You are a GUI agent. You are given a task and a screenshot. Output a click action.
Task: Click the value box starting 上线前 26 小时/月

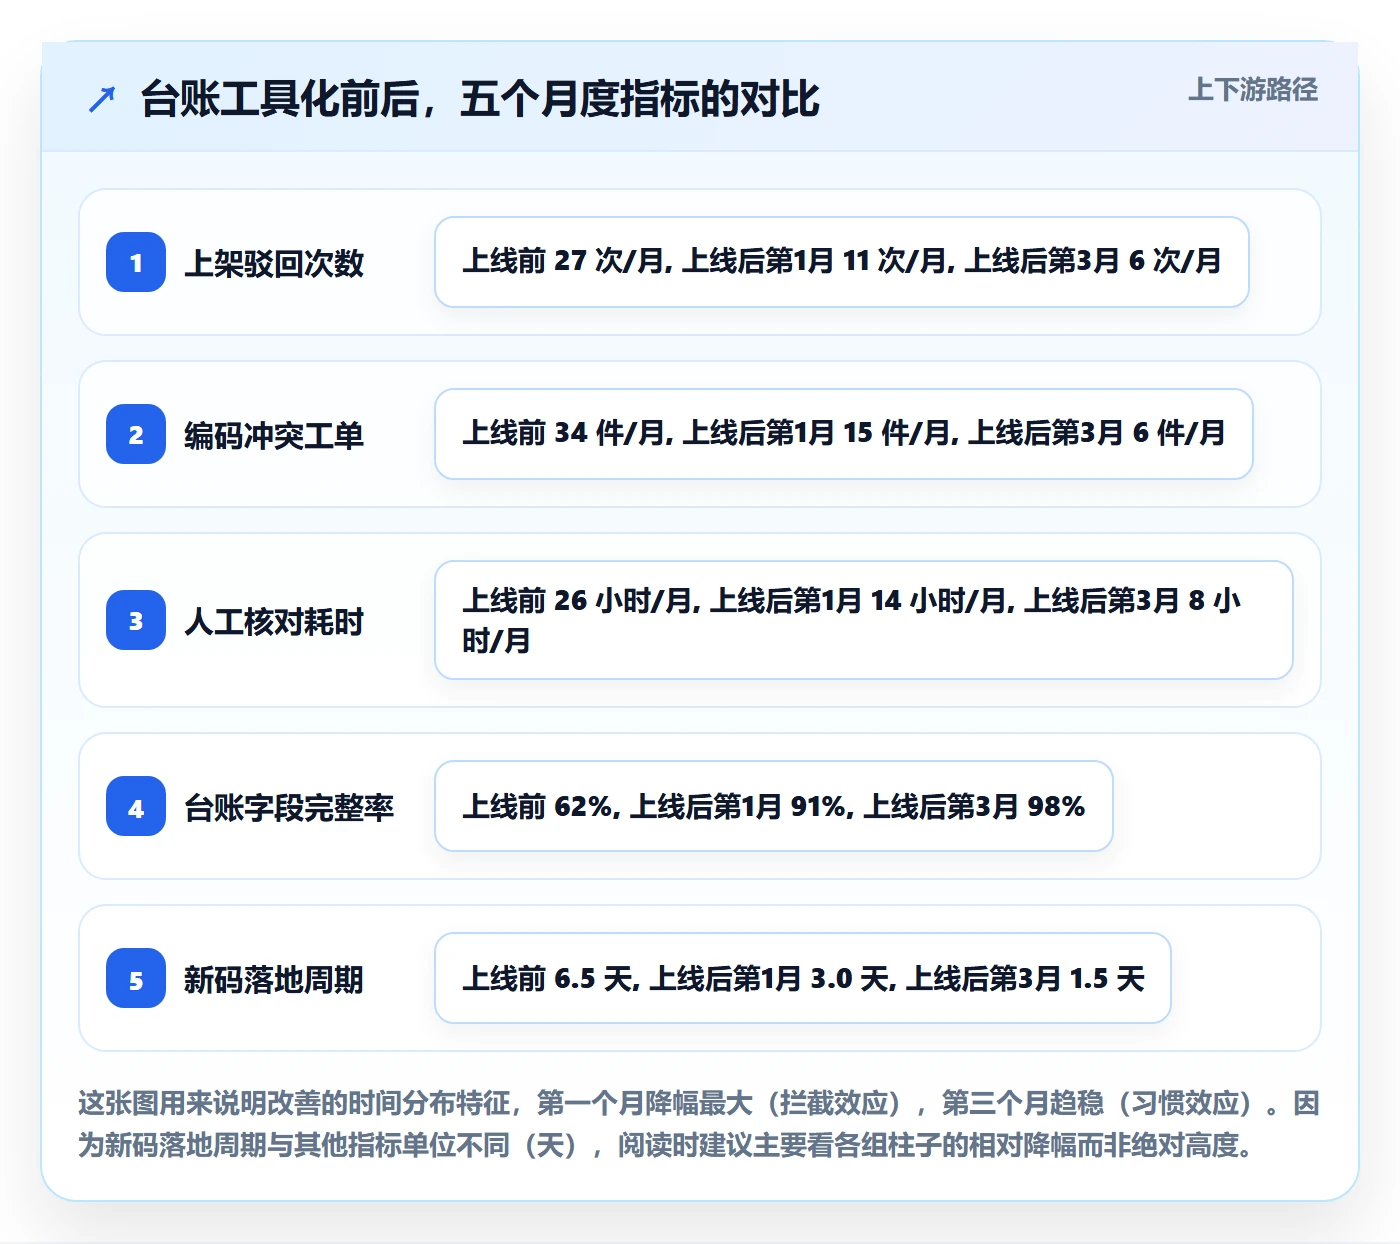(864, 620)
